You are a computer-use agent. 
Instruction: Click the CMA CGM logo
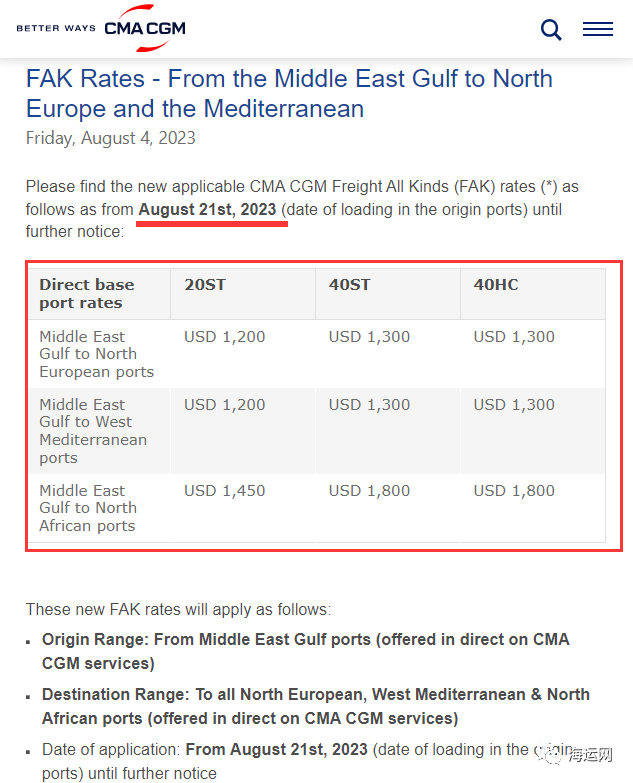(x=145, y=28)
